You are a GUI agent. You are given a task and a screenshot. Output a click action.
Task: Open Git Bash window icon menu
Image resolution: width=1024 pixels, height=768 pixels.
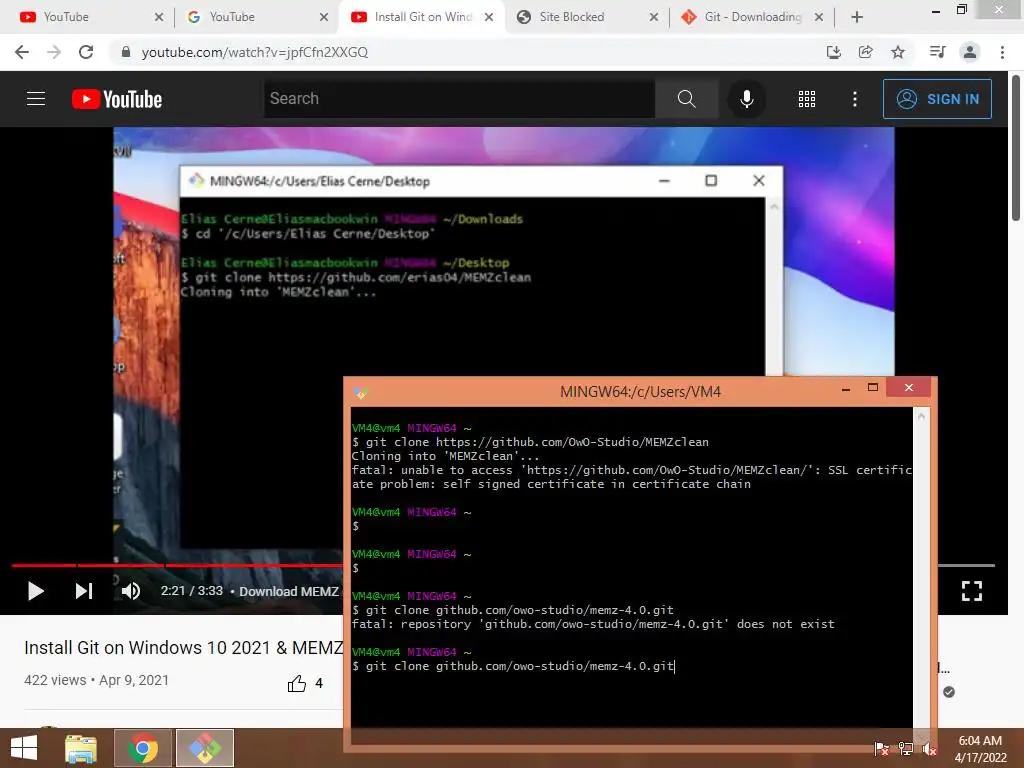(x=360, y=392)
